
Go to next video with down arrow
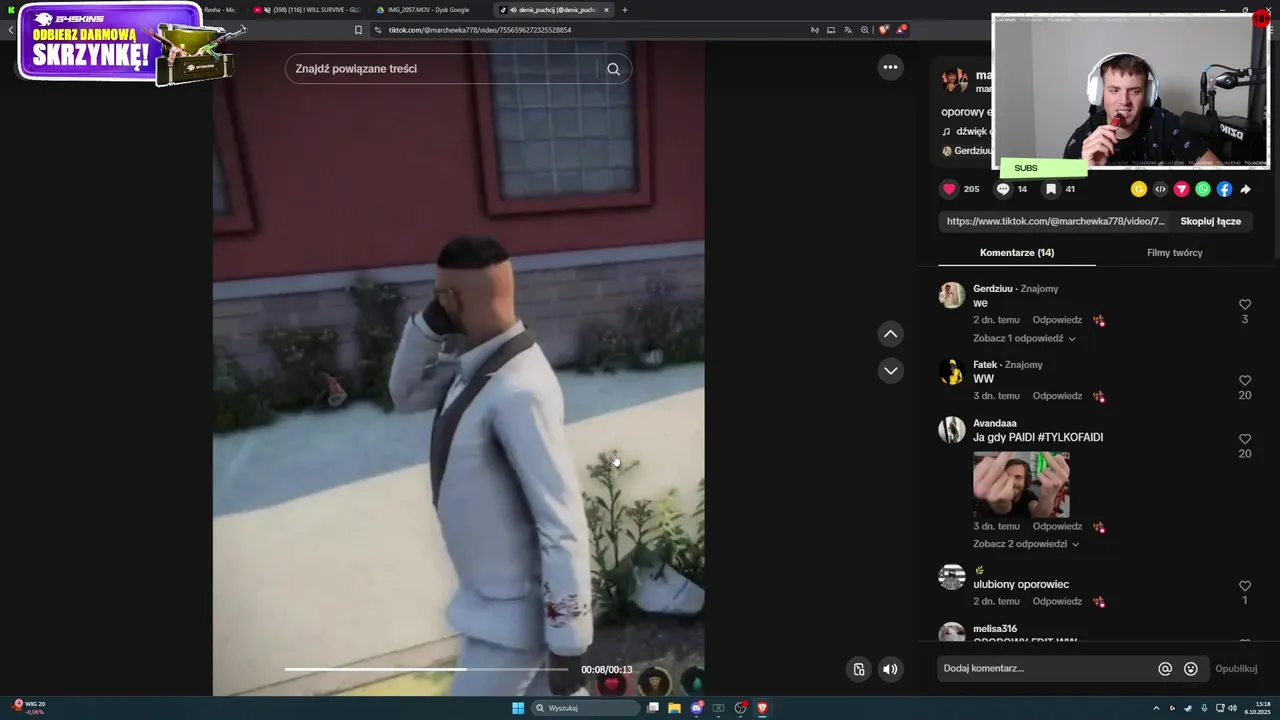coord(890,371)
